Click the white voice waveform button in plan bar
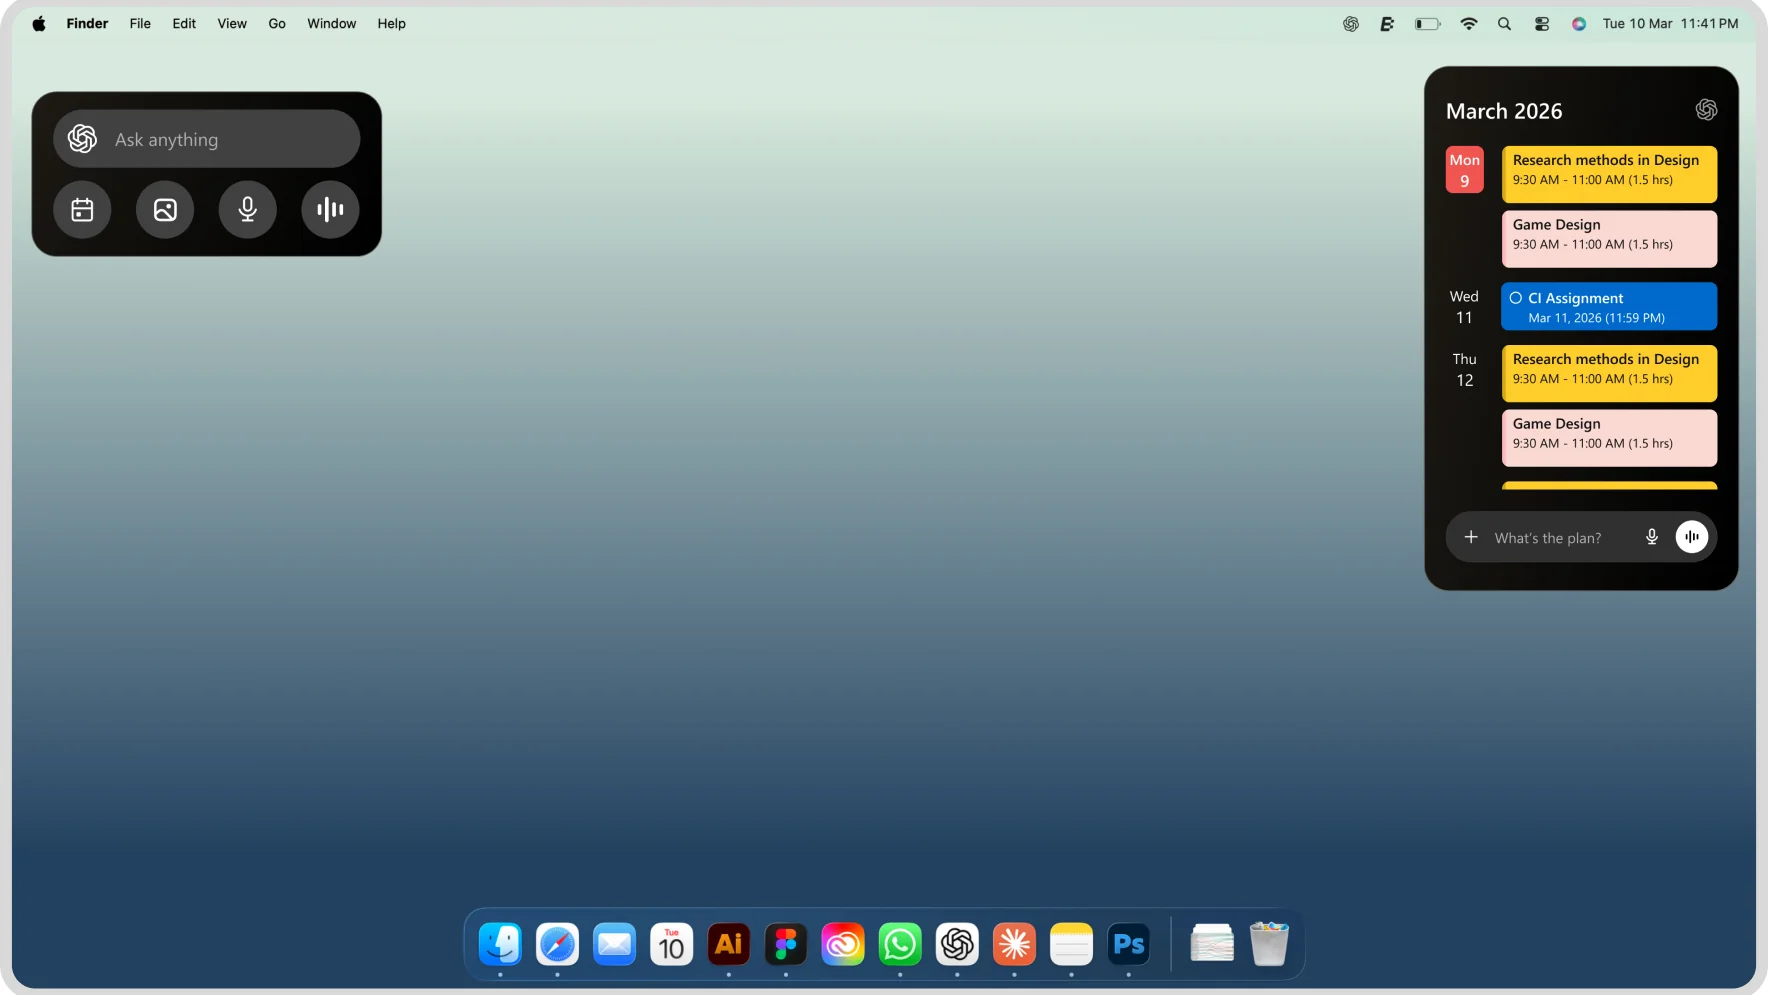The height and width of the screenshot is (995, 1768). coord(1692,537)
